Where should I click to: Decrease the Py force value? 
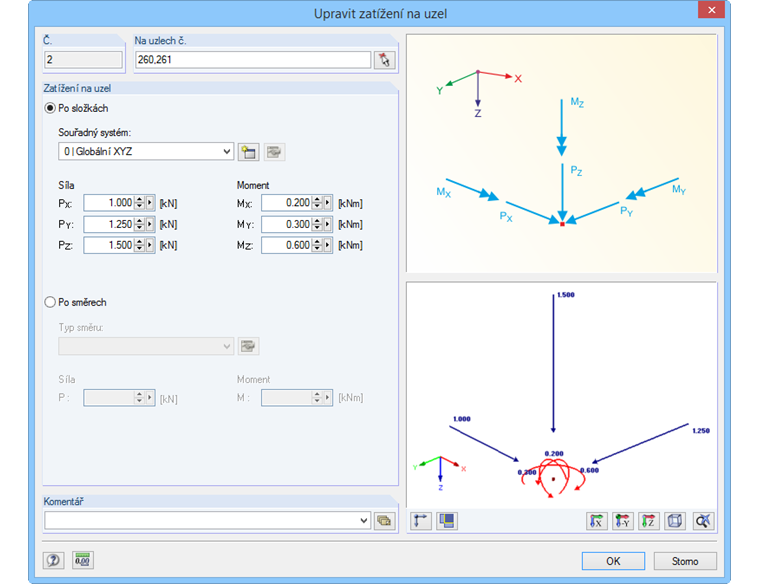pos(140,228)
